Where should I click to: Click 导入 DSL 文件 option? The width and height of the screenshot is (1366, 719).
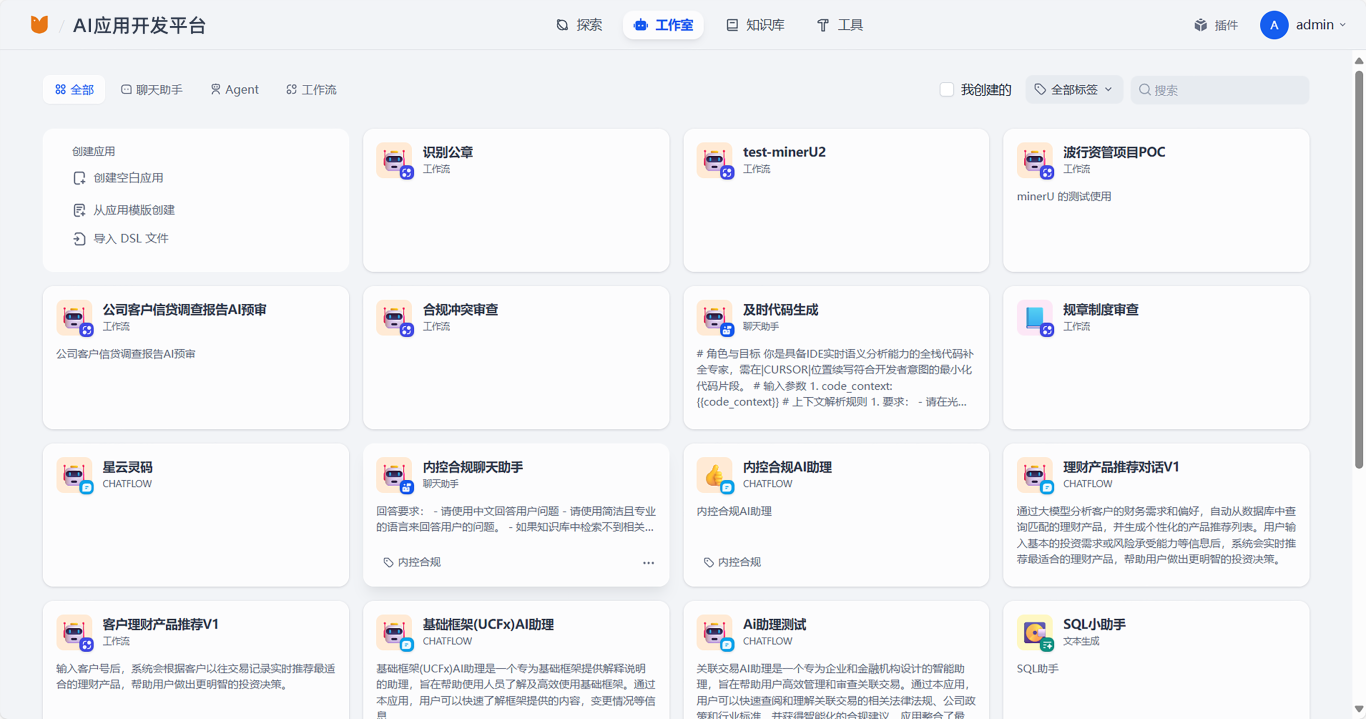130,239
